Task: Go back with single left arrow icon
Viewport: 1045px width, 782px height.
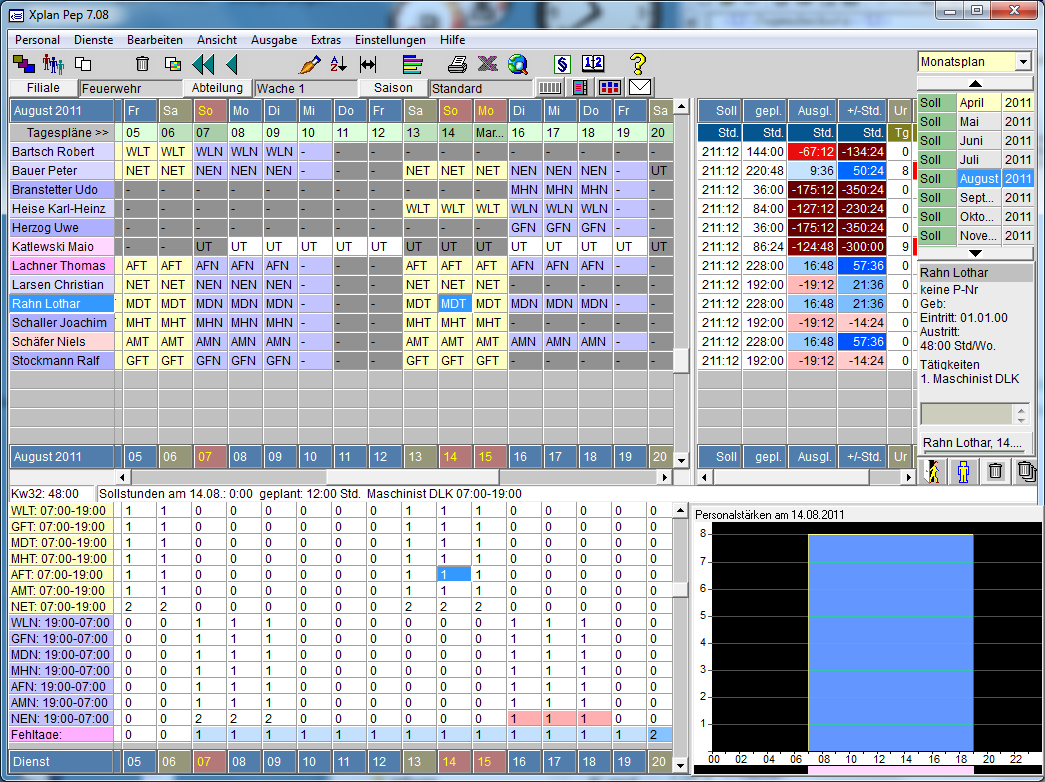Action: (232, 64)
